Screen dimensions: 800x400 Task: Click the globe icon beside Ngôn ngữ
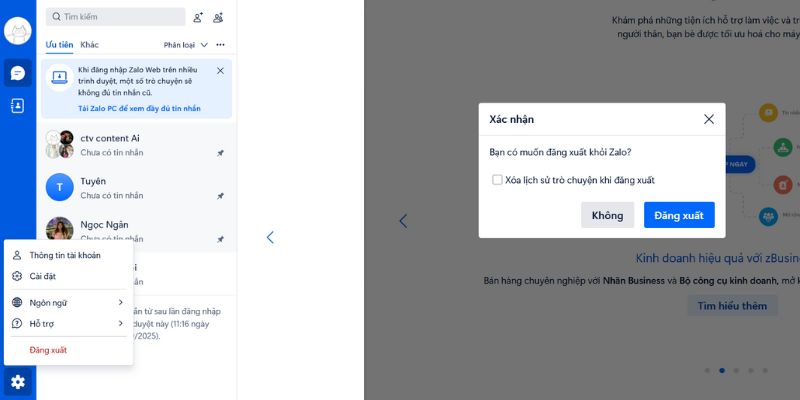[17, 303]
